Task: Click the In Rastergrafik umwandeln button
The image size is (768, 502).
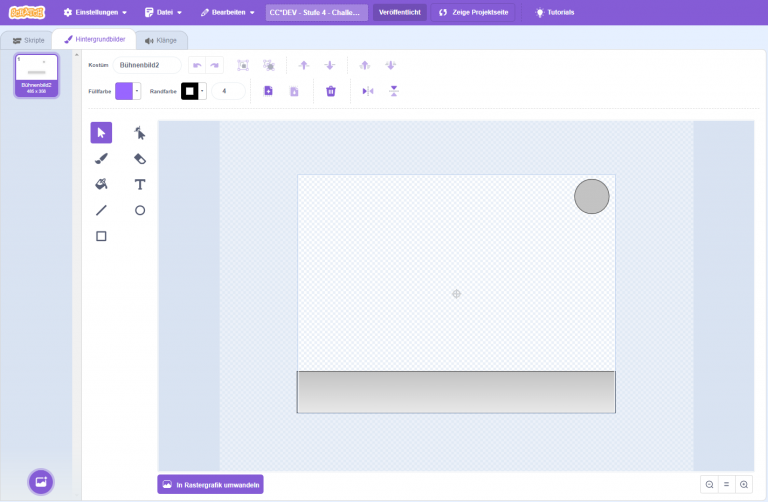Action: (210, 485)
